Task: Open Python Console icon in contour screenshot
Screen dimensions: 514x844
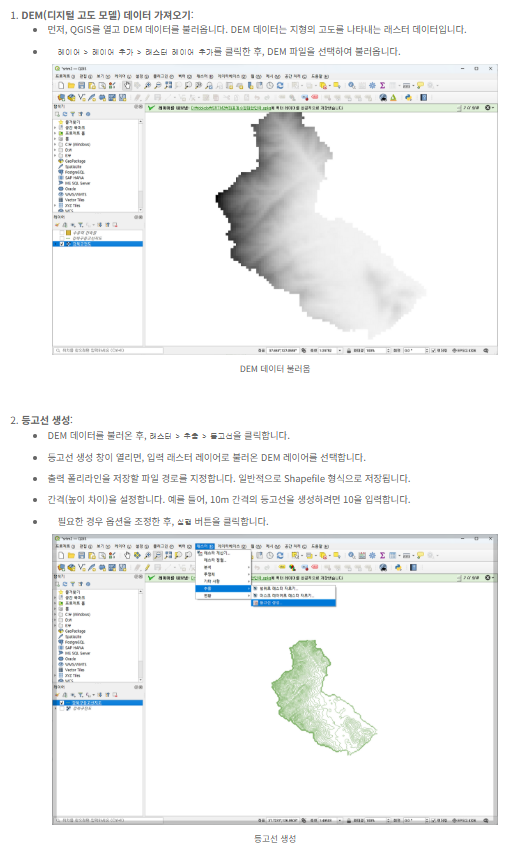Action: click(398, 567)
